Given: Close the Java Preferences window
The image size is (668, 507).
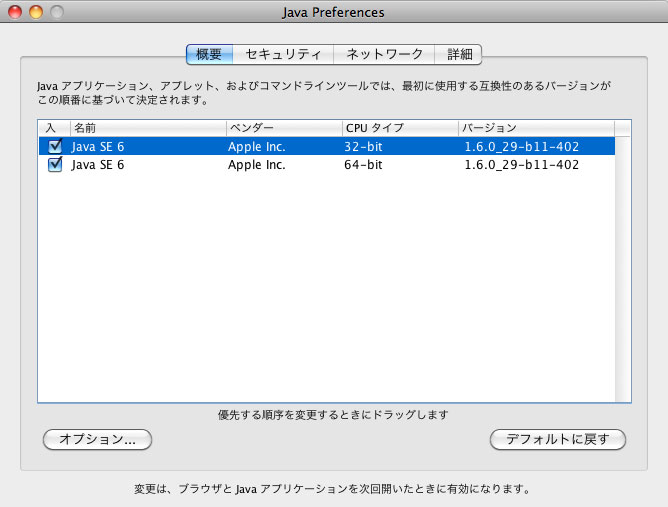Looking at the screenshot, I should point(14,13).
